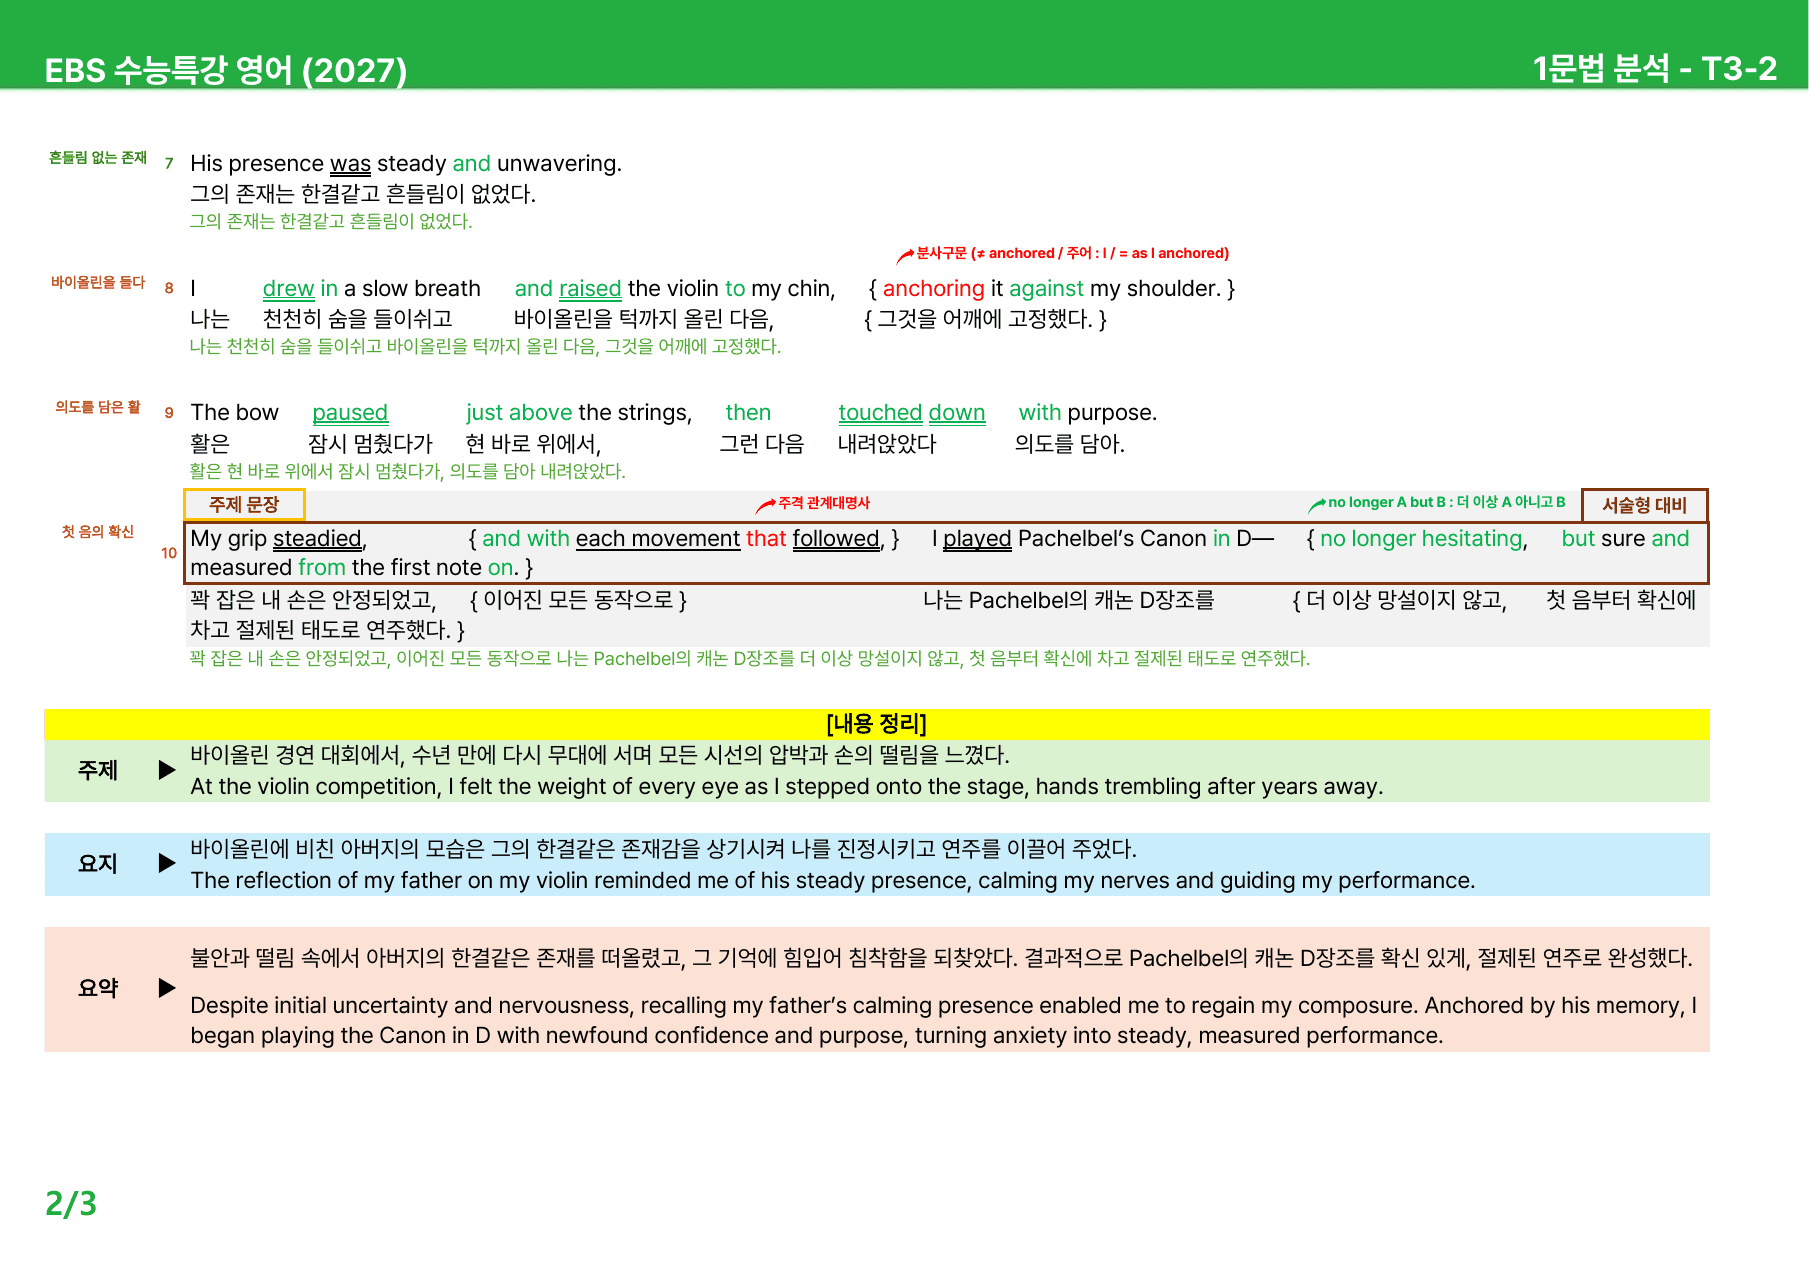Click the page indicator 2/3
1809x1279 pixels.
coord(71,1203)
